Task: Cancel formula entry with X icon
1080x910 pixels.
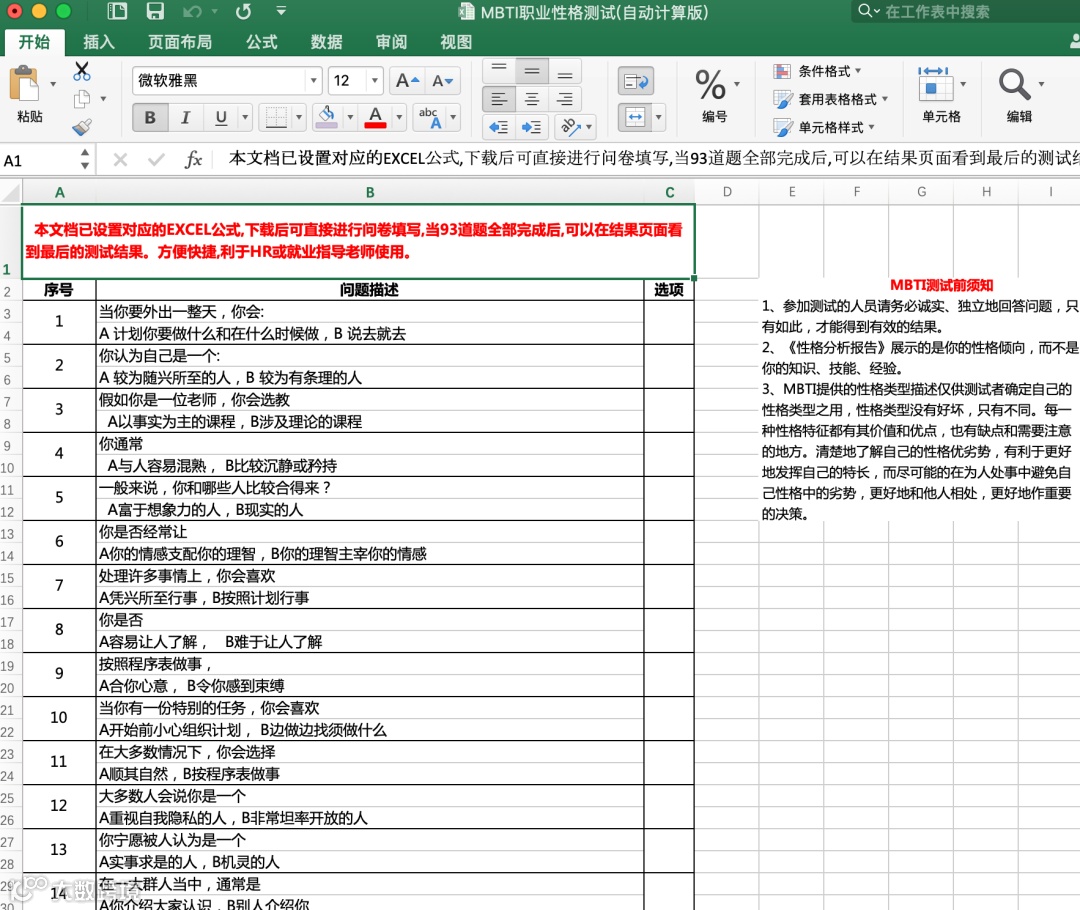Action: [x=120, y=160]
